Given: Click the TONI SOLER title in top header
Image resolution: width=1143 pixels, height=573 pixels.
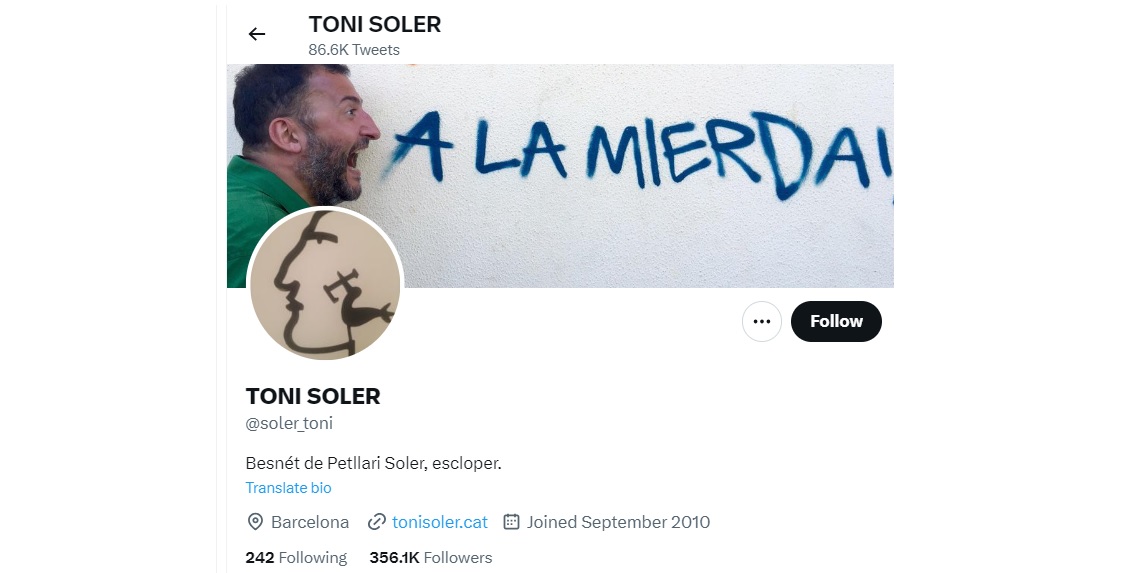Looking at the screenshot, I should [x=375, y=24].
